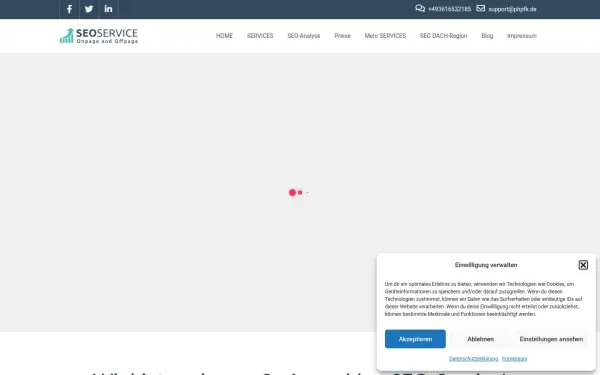Screen dimensions: 600x375
Task: Open Impressum in the navigation bar
Action: coord(522,36)
